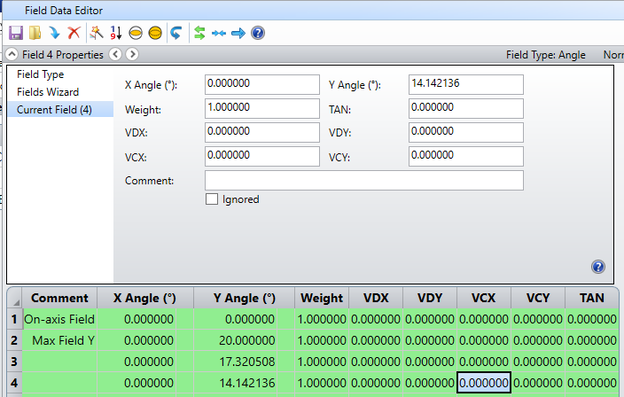Screen dimensions: 624x397
Task: Select row 2 Max Field Y header
Action: pyautogui.click(x=14, y=341)
